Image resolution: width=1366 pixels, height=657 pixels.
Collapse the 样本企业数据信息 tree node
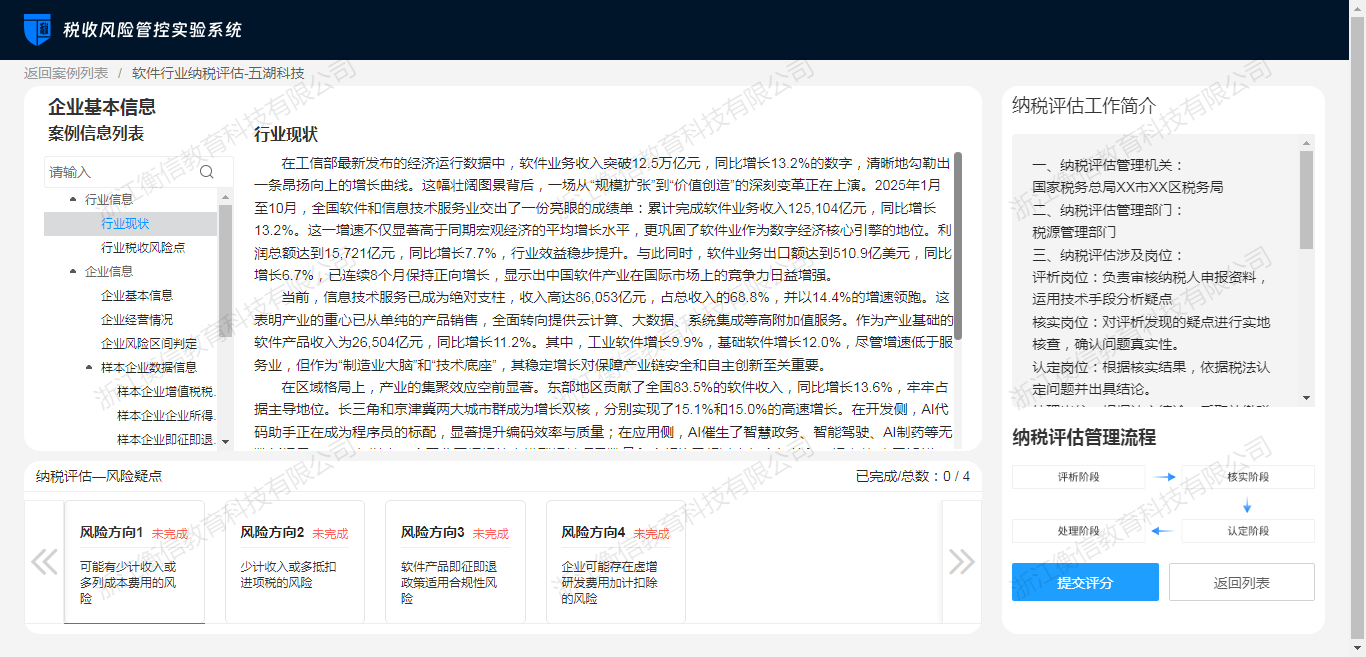coord(89,368)
